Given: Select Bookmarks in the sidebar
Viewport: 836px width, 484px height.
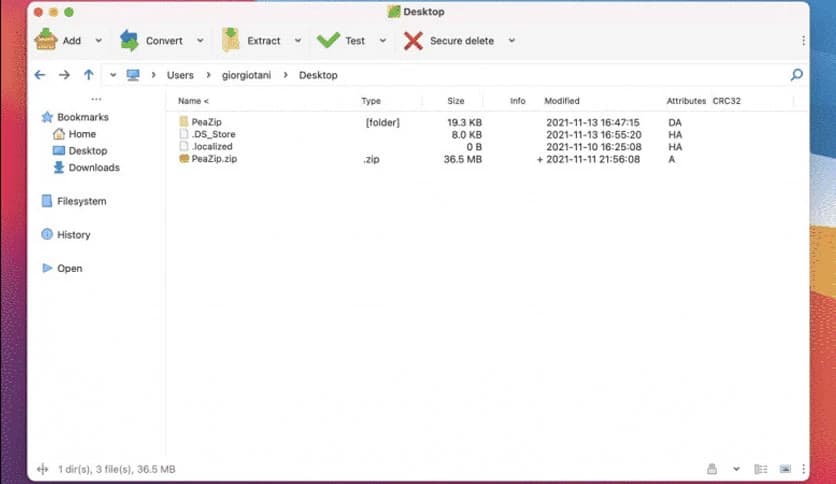Looking at the screenshot, I should pos(83,117).
